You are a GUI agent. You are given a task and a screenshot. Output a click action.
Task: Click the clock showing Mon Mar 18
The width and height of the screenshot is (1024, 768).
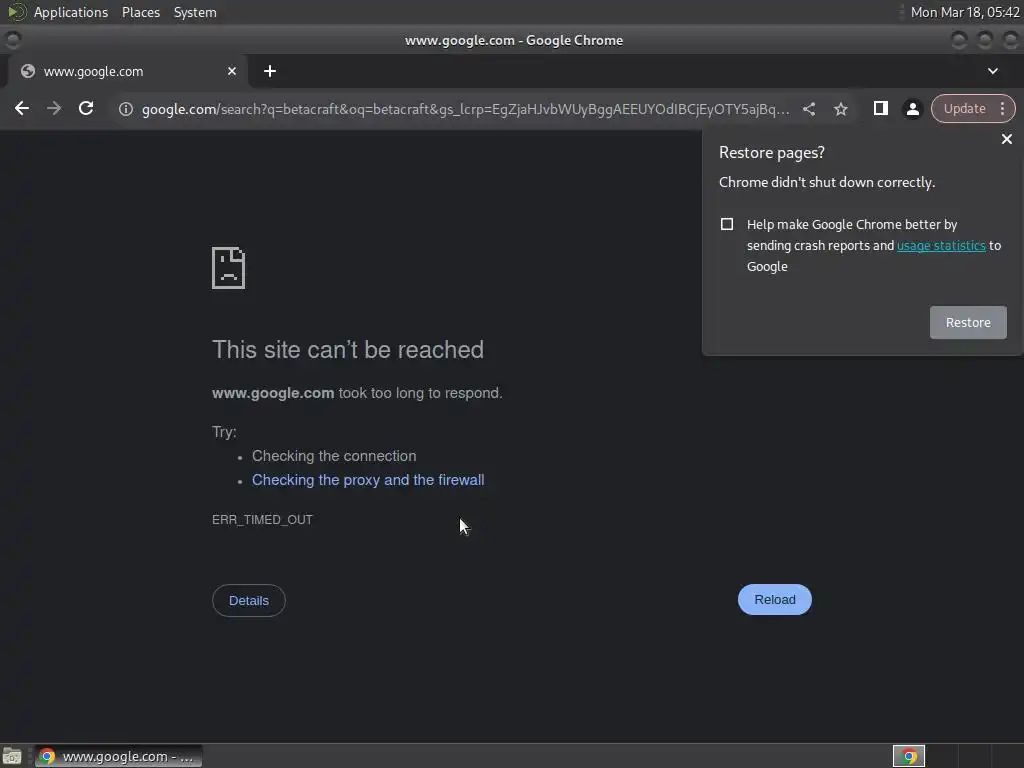pyautogui.click(x=965, y=12)
